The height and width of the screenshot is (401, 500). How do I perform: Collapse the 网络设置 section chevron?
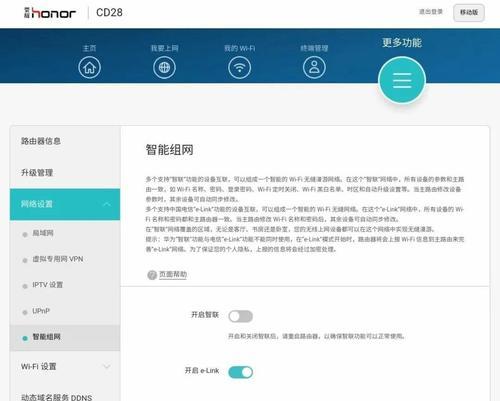(107, 204)
